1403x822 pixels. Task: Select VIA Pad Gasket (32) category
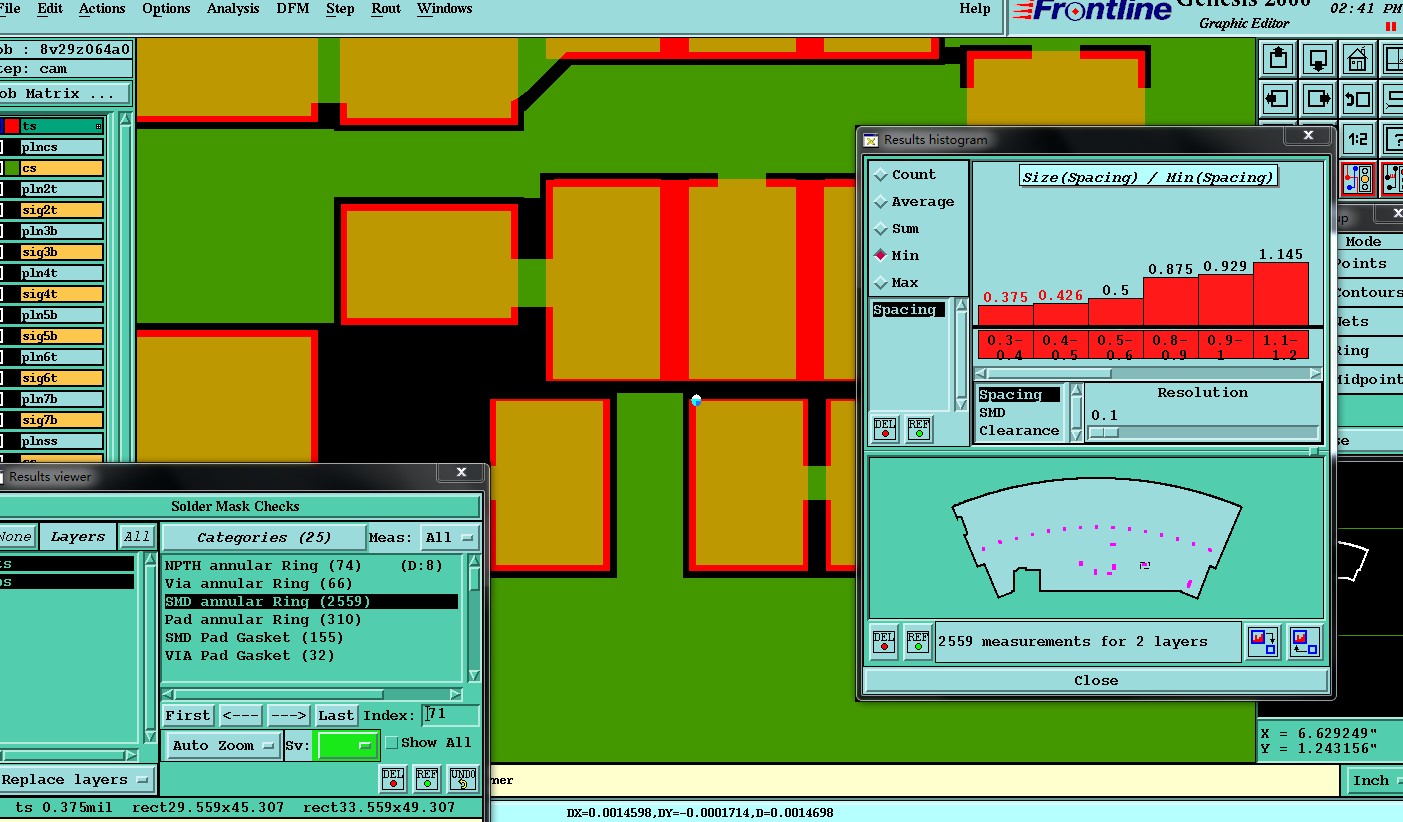point(250,656)
